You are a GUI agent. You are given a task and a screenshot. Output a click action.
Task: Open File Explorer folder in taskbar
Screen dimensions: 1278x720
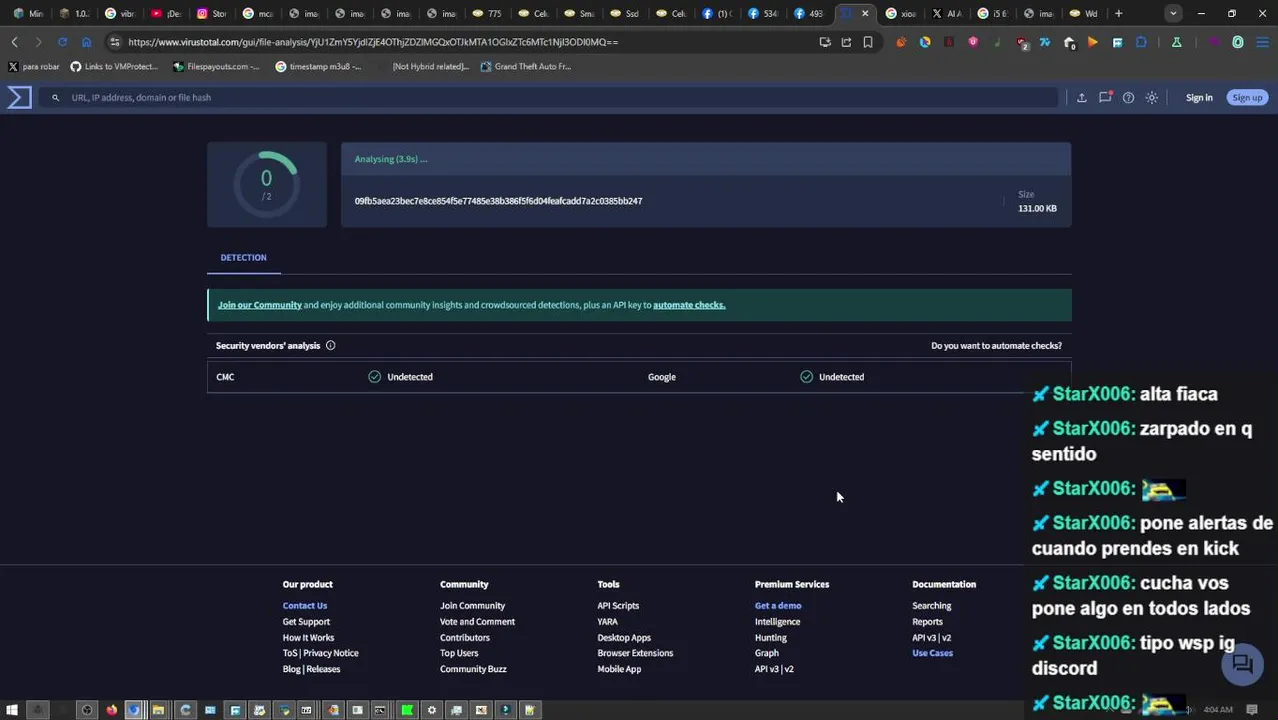point(159,710)
